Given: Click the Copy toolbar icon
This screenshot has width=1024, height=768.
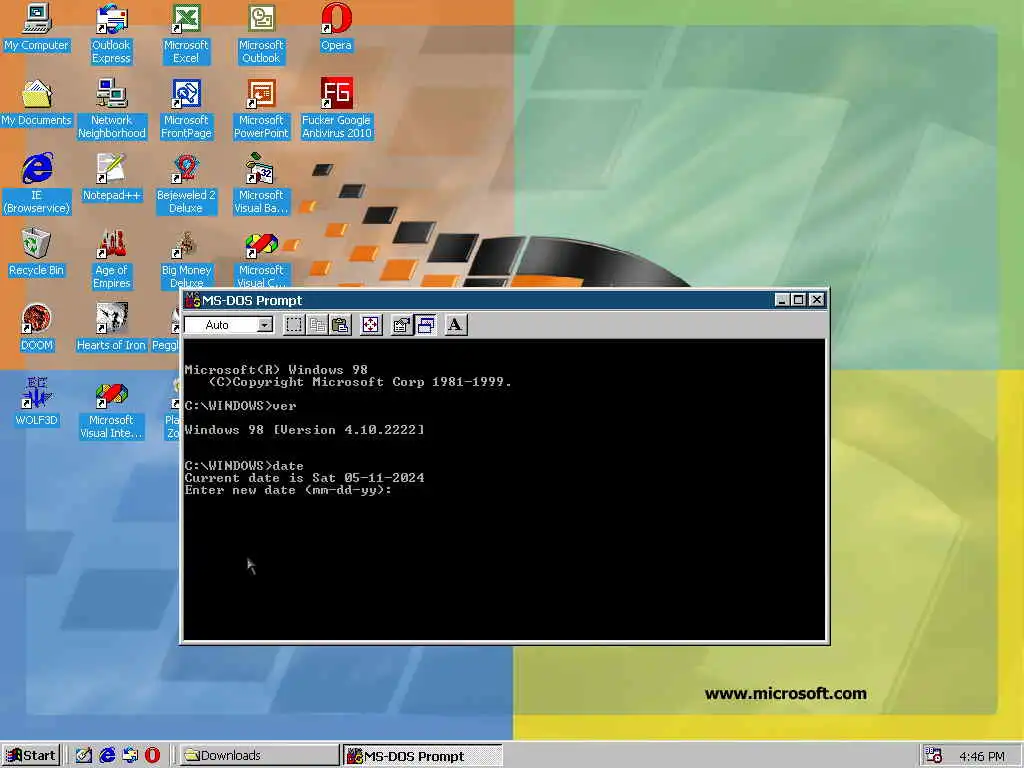Looking at the screenshot, I should pos(317,325).
